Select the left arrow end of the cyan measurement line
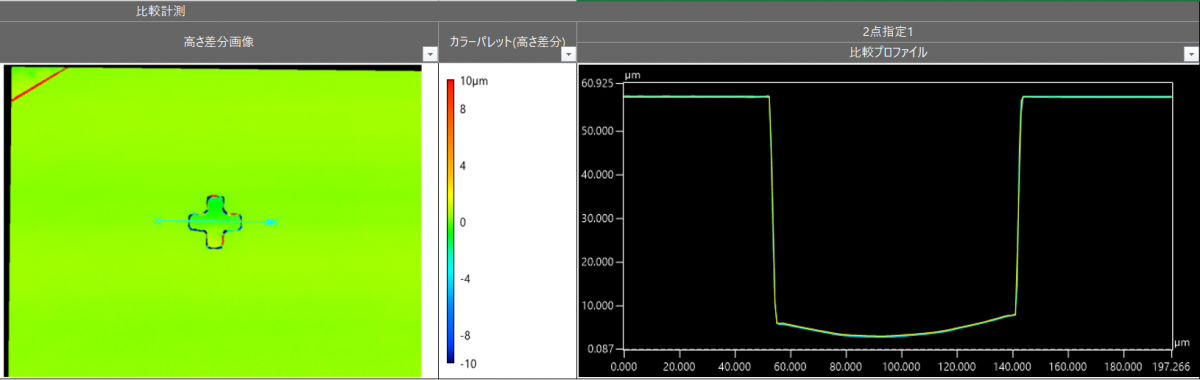This screenshot has width=1200, height=380. (158, 221)
